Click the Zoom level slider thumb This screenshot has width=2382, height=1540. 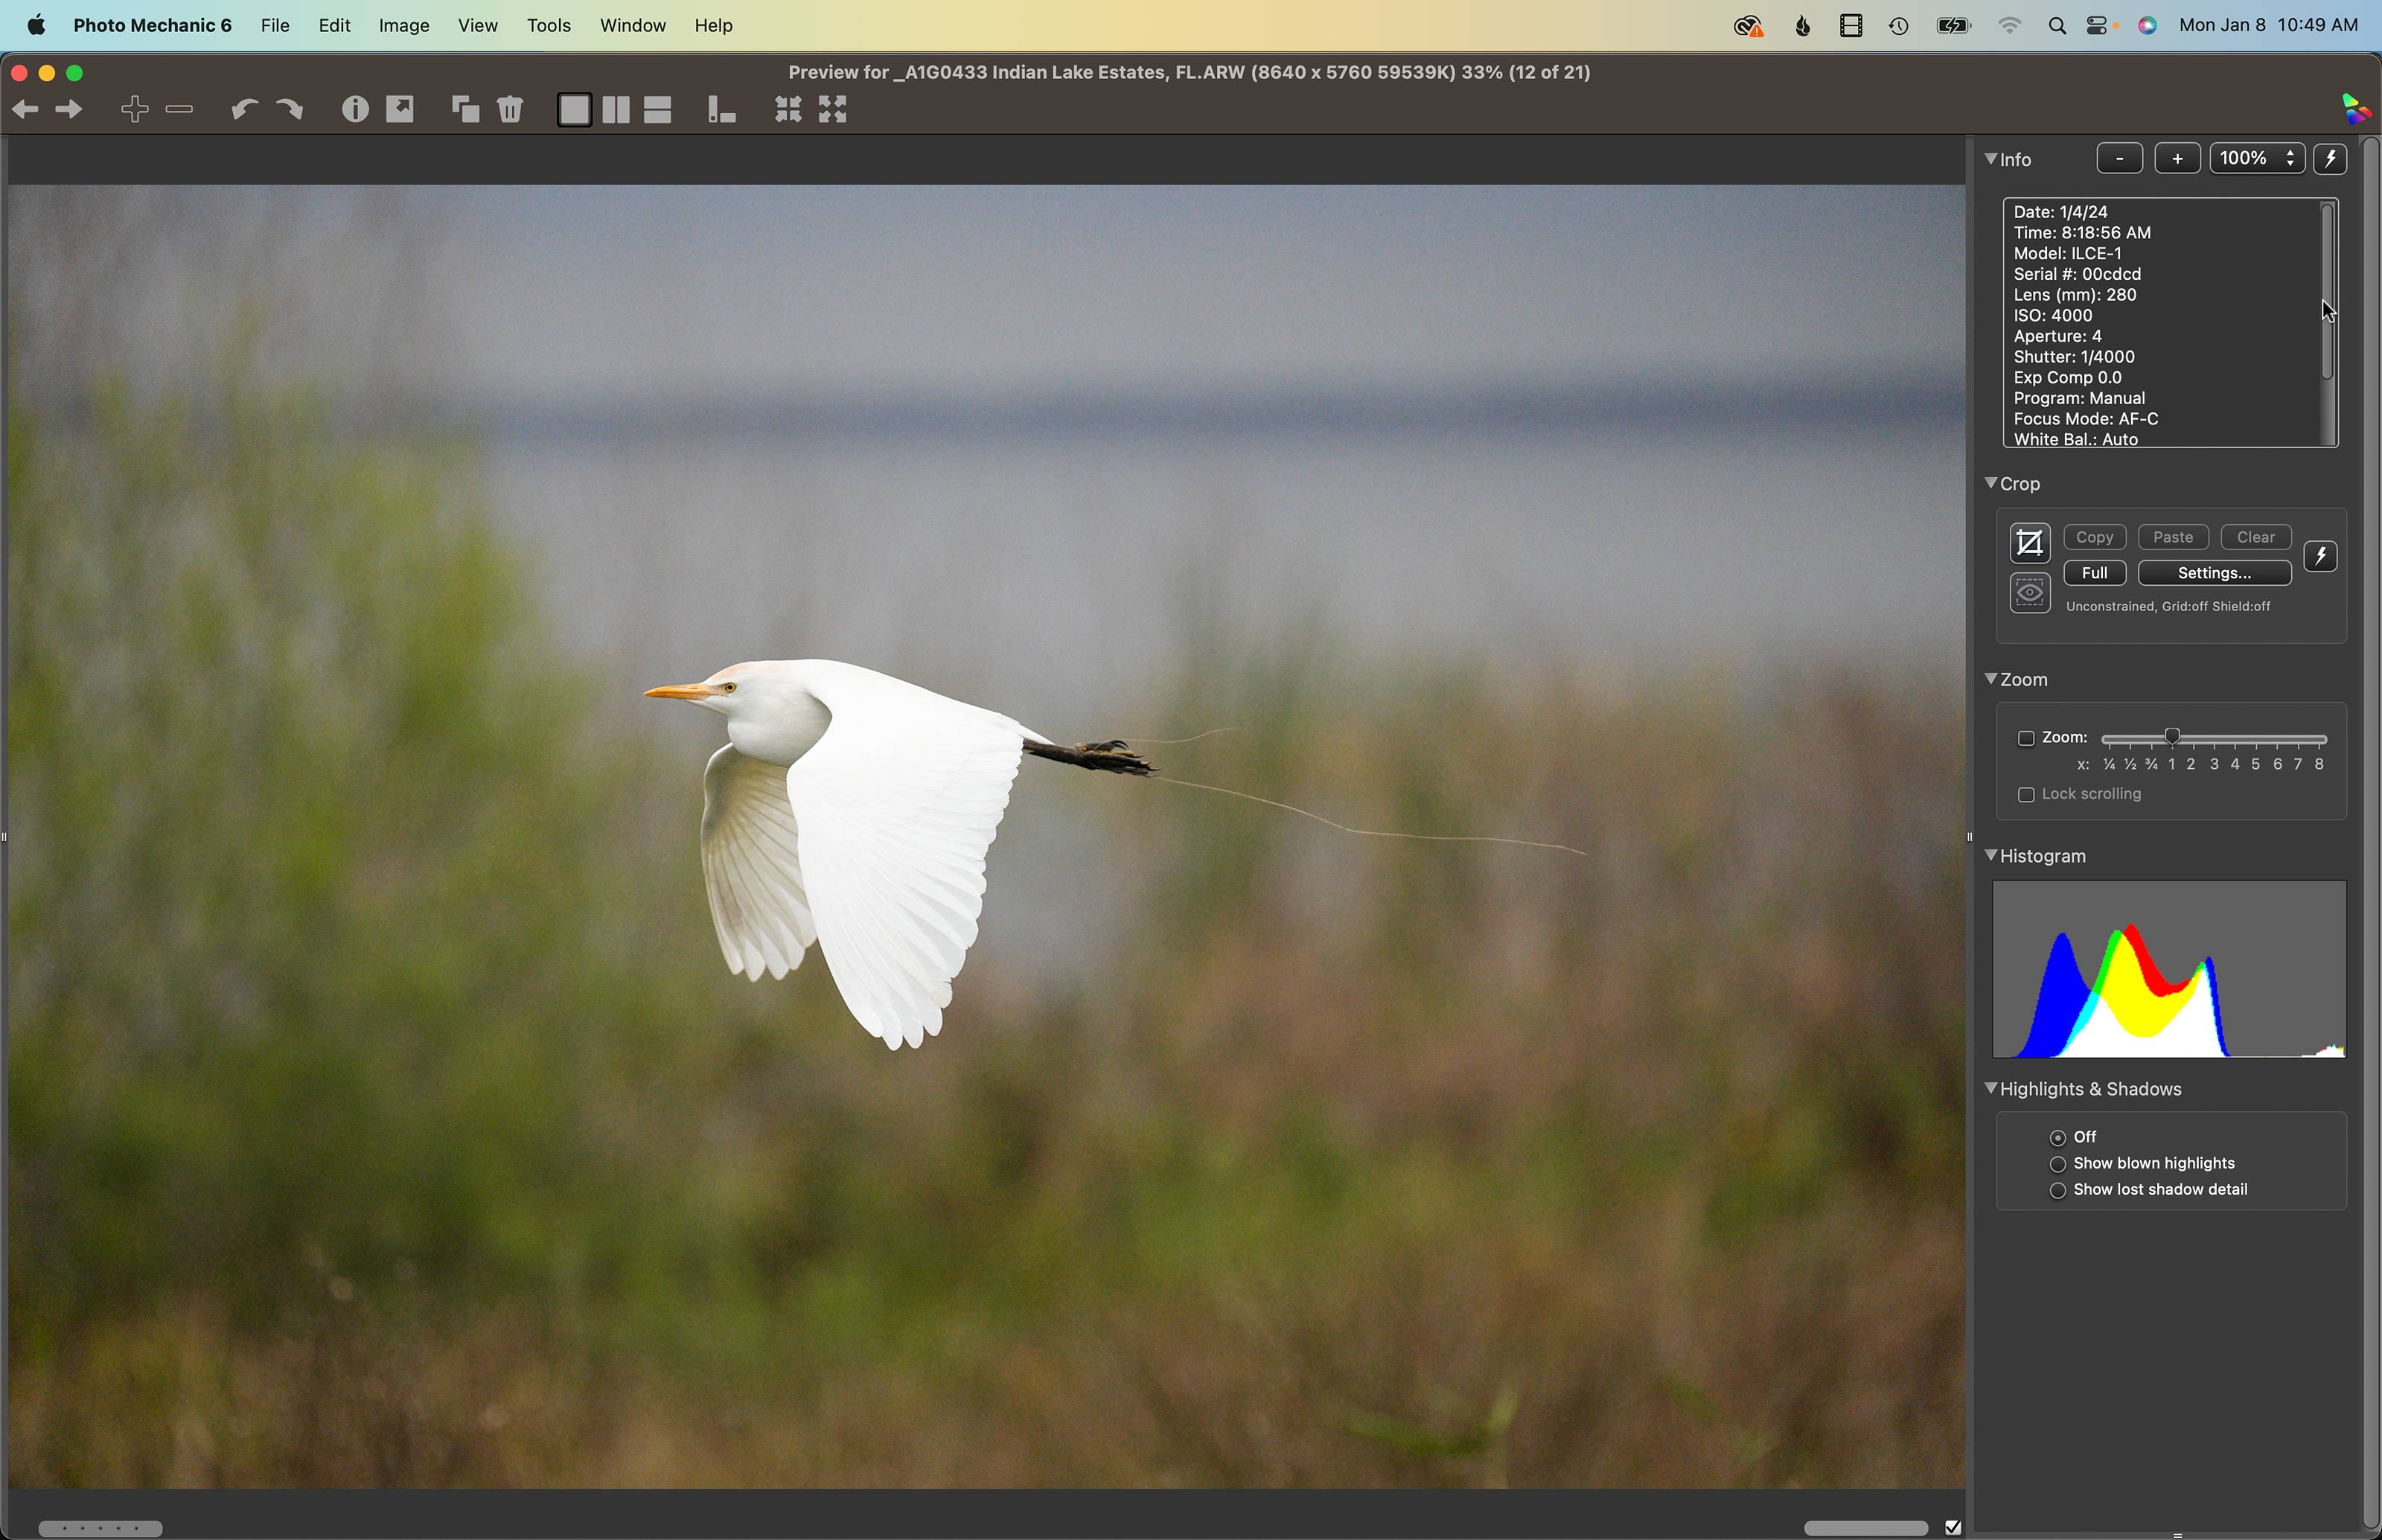click(x=2172, y=738)
